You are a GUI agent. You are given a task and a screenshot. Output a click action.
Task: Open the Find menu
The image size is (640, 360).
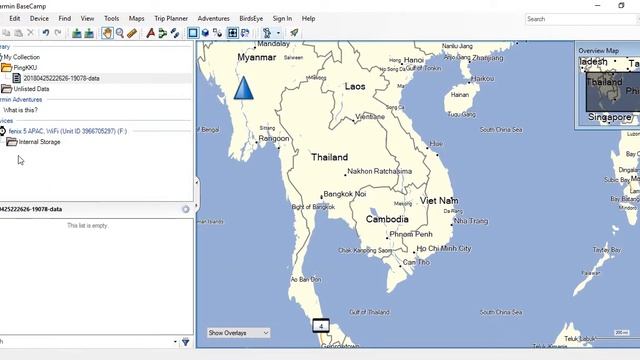64,19
